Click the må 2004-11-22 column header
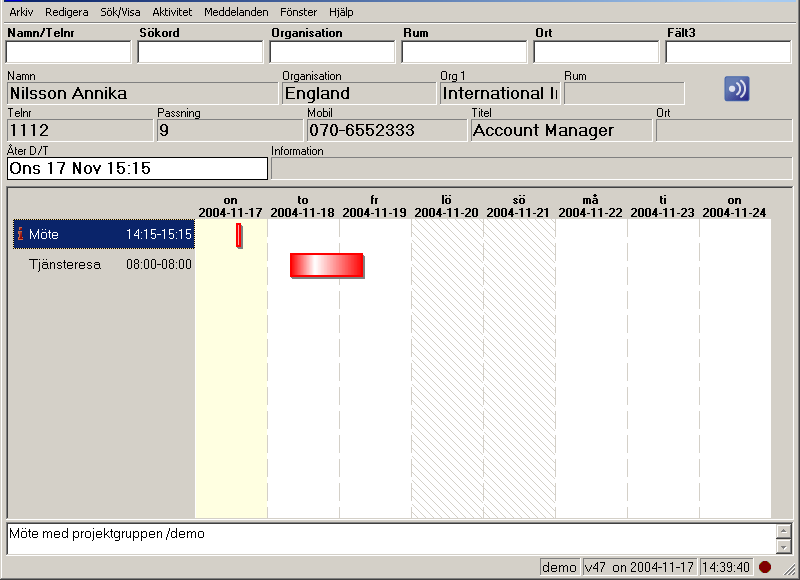 point(590,206)
